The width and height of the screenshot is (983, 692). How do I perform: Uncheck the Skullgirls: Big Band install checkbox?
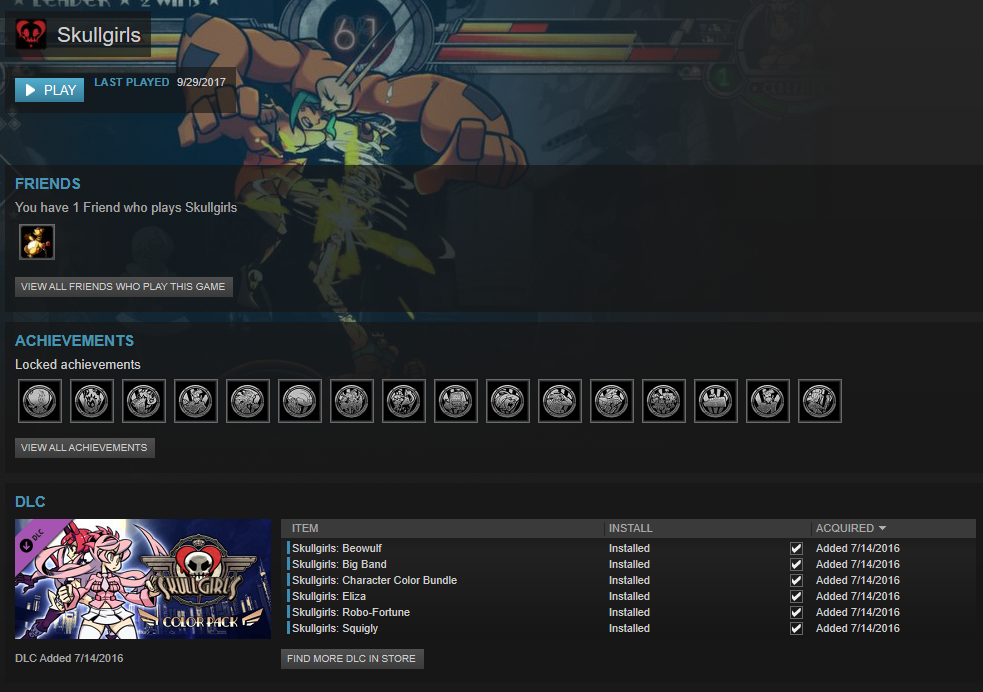796,565
